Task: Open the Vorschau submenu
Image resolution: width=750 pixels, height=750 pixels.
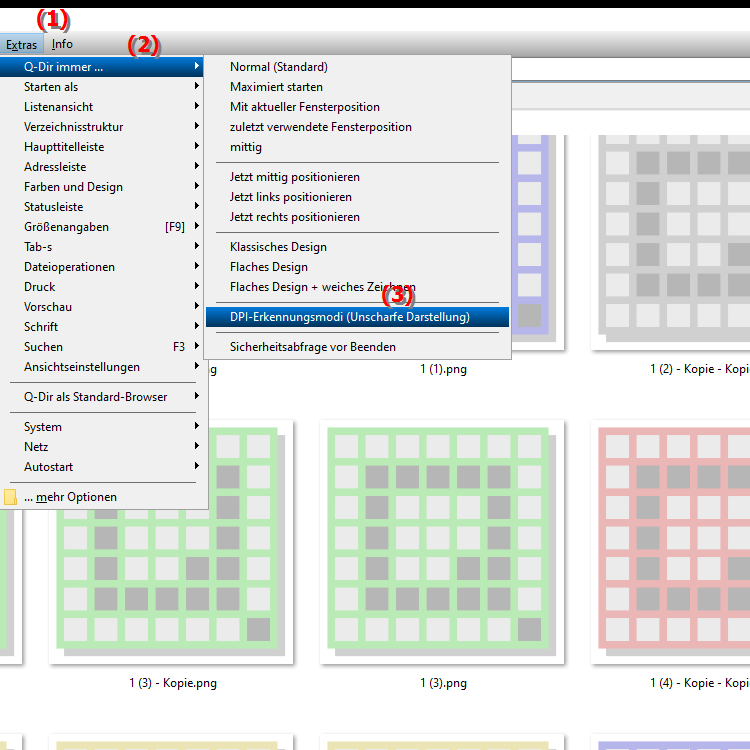Action: click(101, 307)
